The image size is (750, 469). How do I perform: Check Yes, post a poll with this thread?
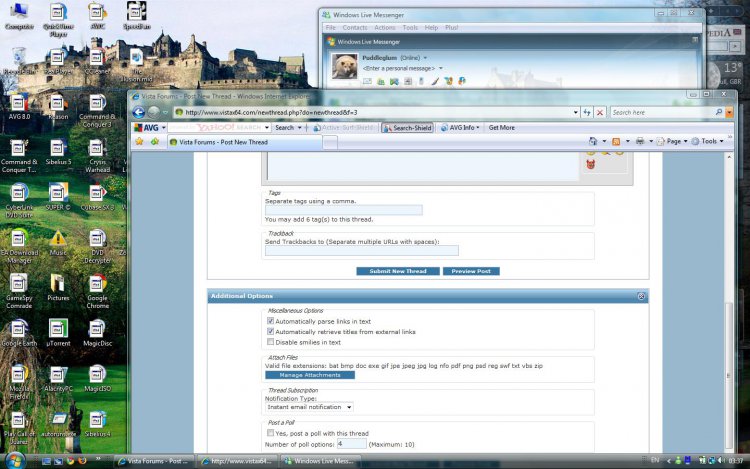pyautogui.click(x=270, y=433)
